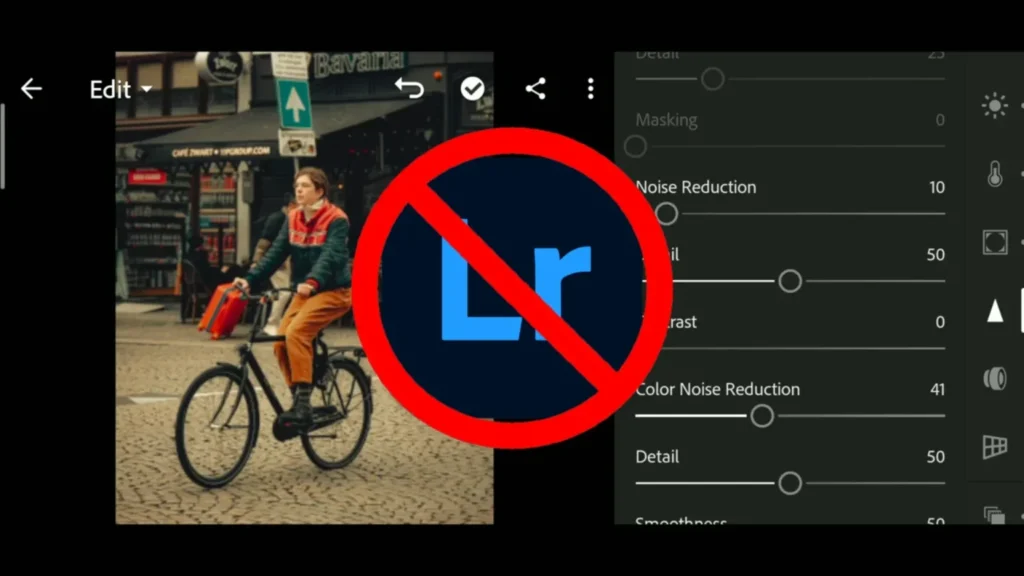Screen dimensions: 1024x576
Task: Go back using the back arrow
Action: (x=31, y=88)
